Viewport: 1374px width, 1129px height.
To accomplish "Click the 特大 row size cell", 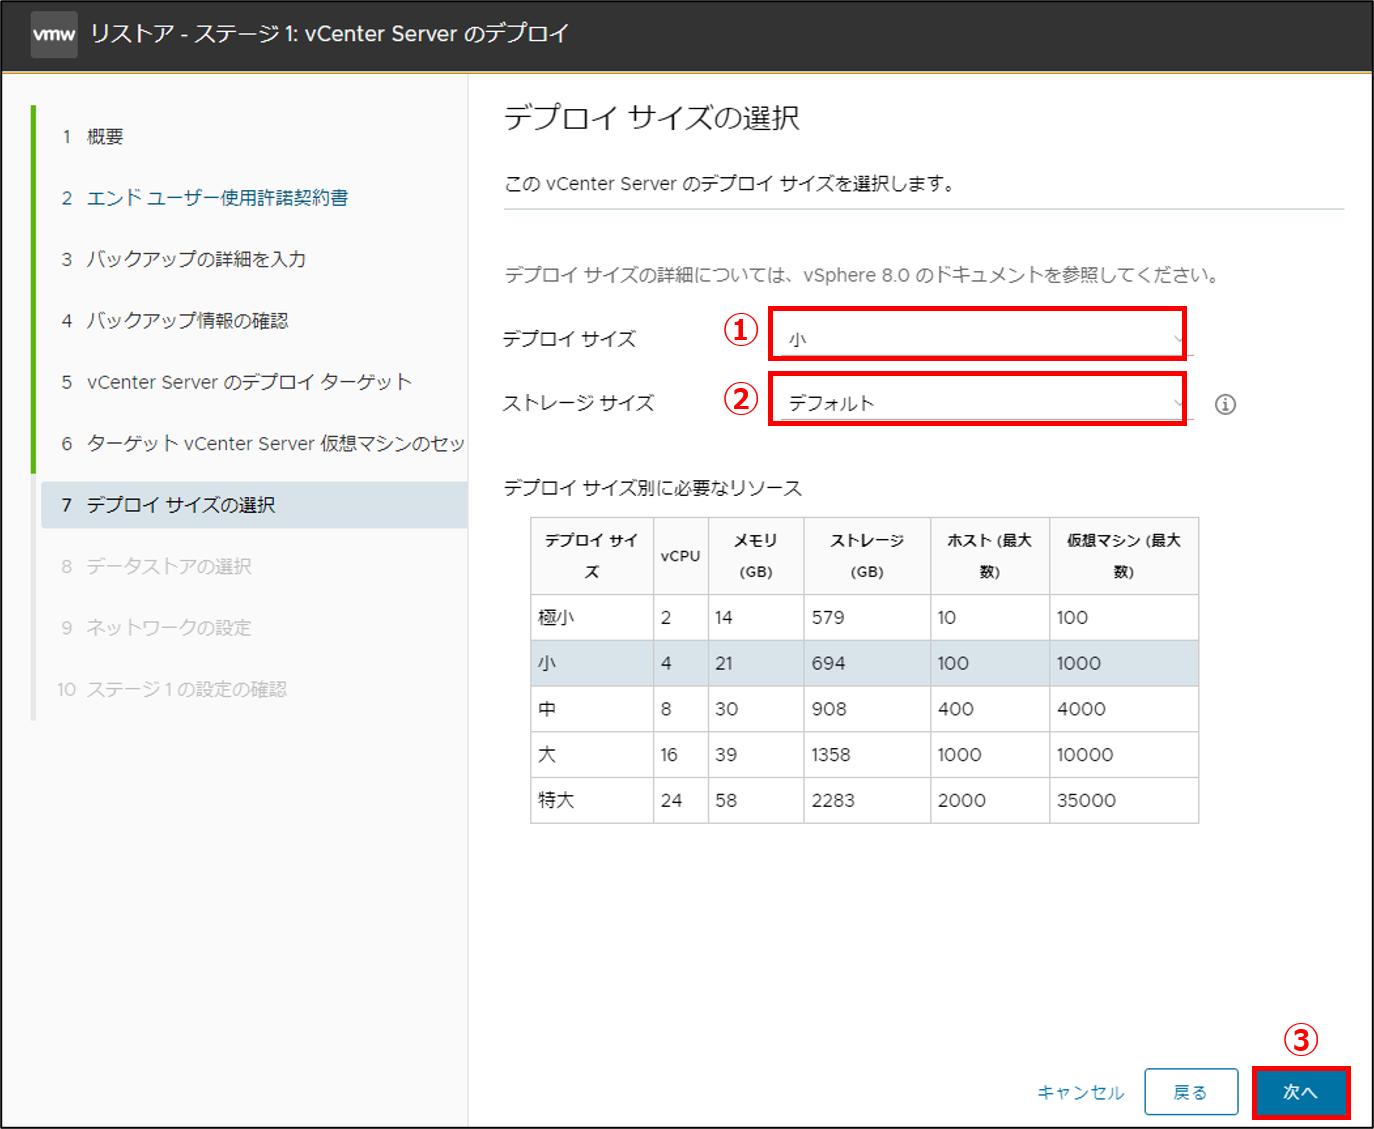I will [592, 800].
